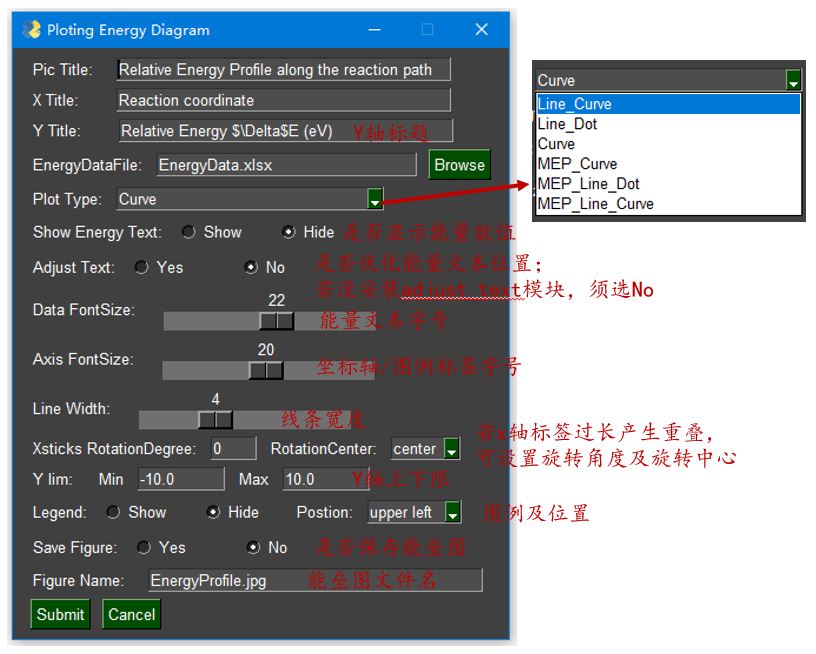Click the Submit button
Image resolution: width=816 pixels, height=654 pixels.
point(60,614)
